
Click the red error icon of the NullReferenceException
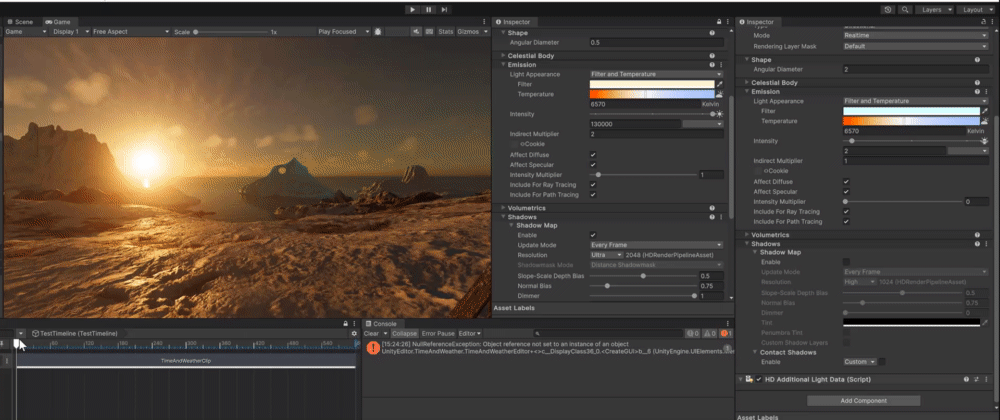coord(372,347)
